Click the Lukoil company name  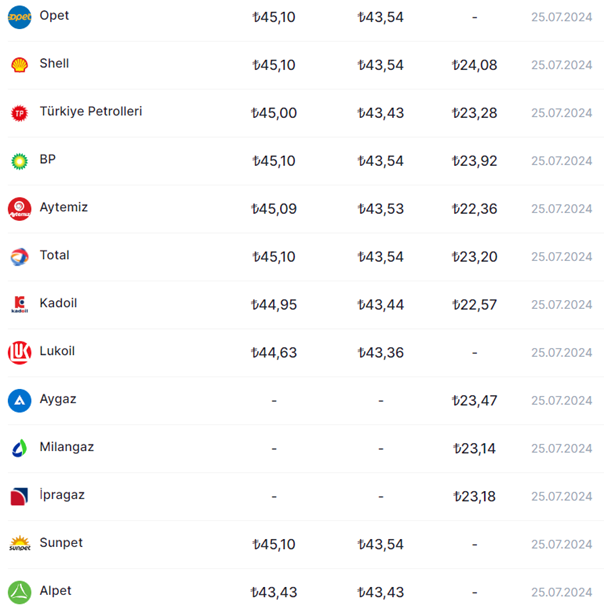pos(57,351)
